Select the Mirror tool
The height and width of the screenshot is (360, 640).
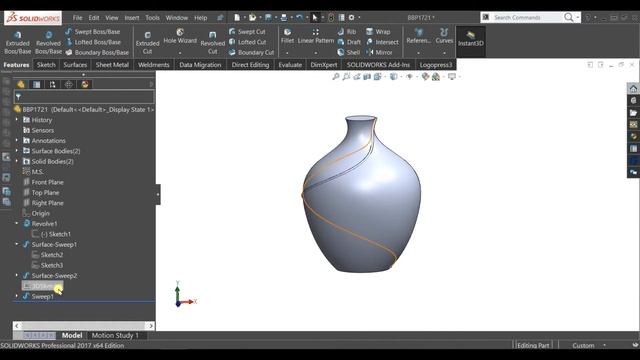pos(379,52)
